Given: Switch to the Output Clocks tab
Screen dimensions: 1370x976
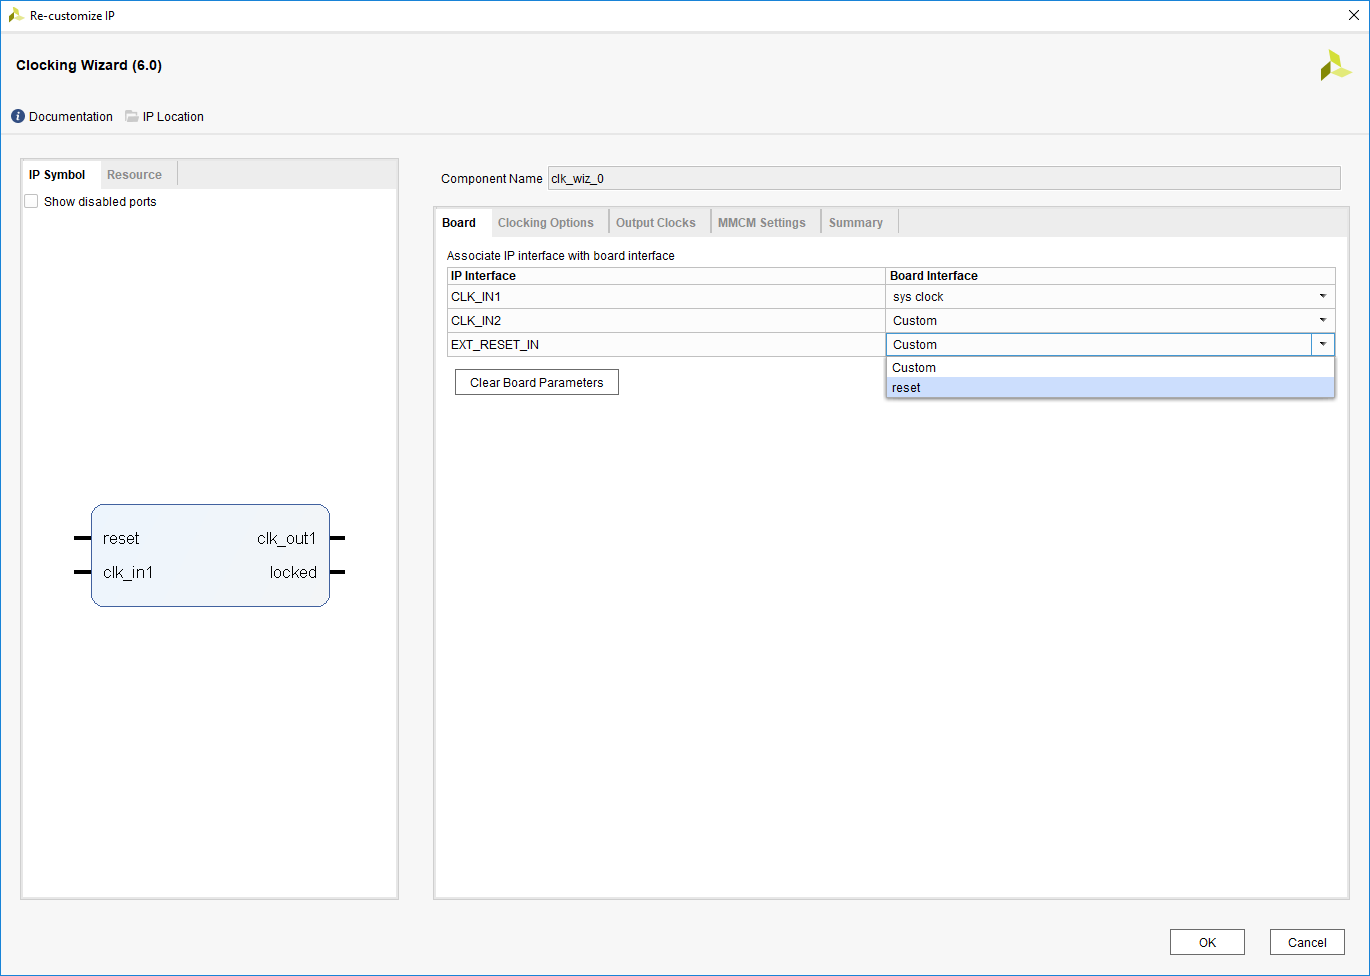Looking at the screenshot, I should click(x=656, y=223).
